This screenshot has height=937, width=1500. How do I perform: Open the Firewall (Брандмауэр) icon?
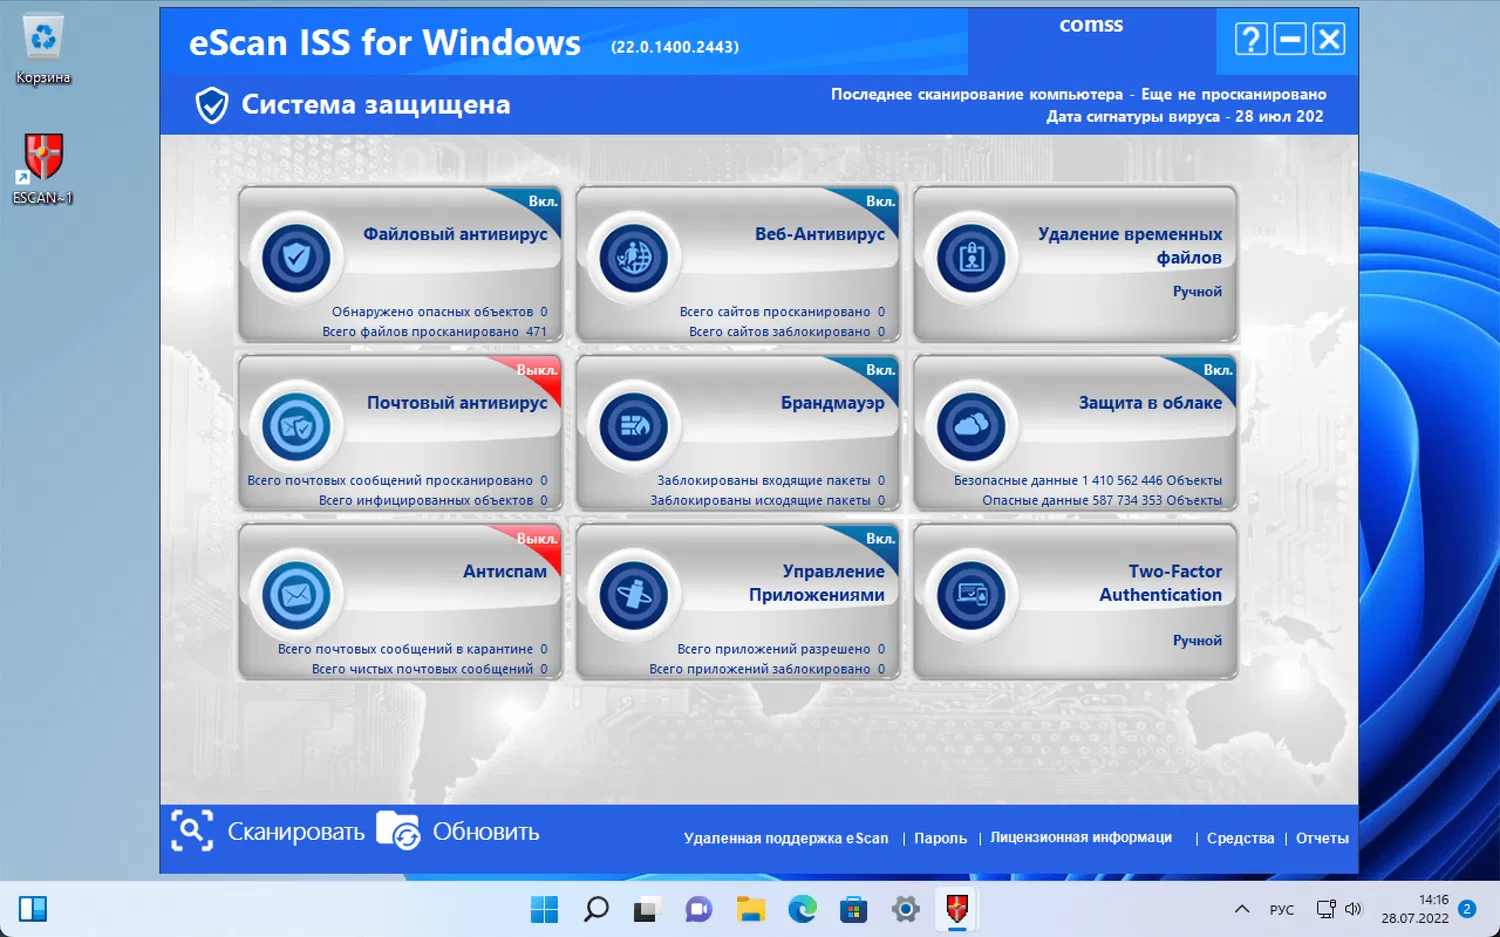(633, 427)
